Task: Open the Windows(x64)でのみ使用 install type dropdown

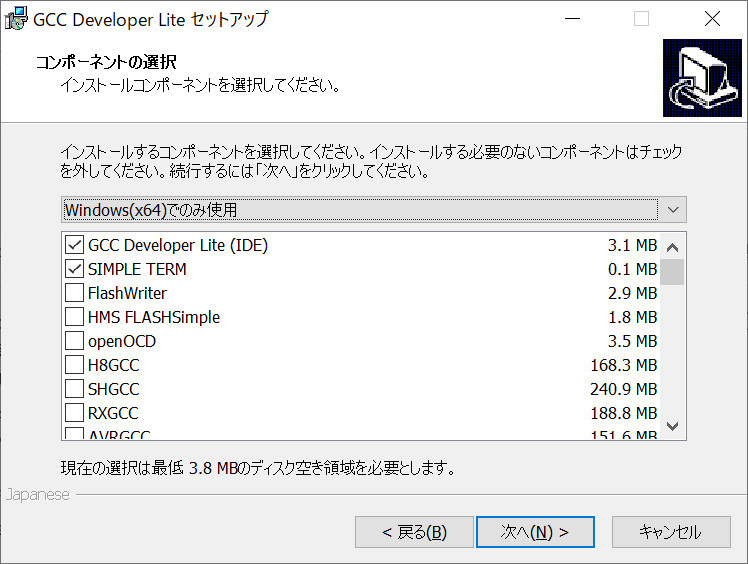Action: tap(374, 209)
